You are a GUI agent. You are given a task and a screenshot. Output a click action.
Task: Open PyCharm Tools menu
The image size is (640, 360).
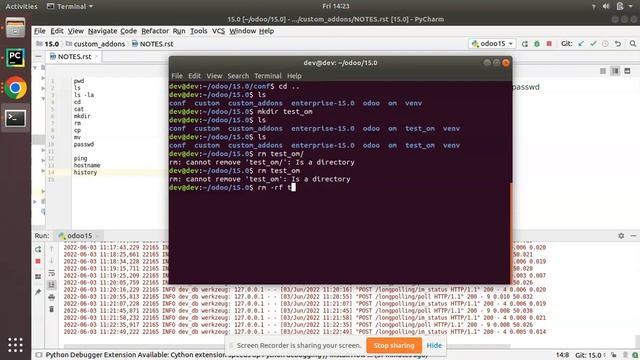[198, 31]
